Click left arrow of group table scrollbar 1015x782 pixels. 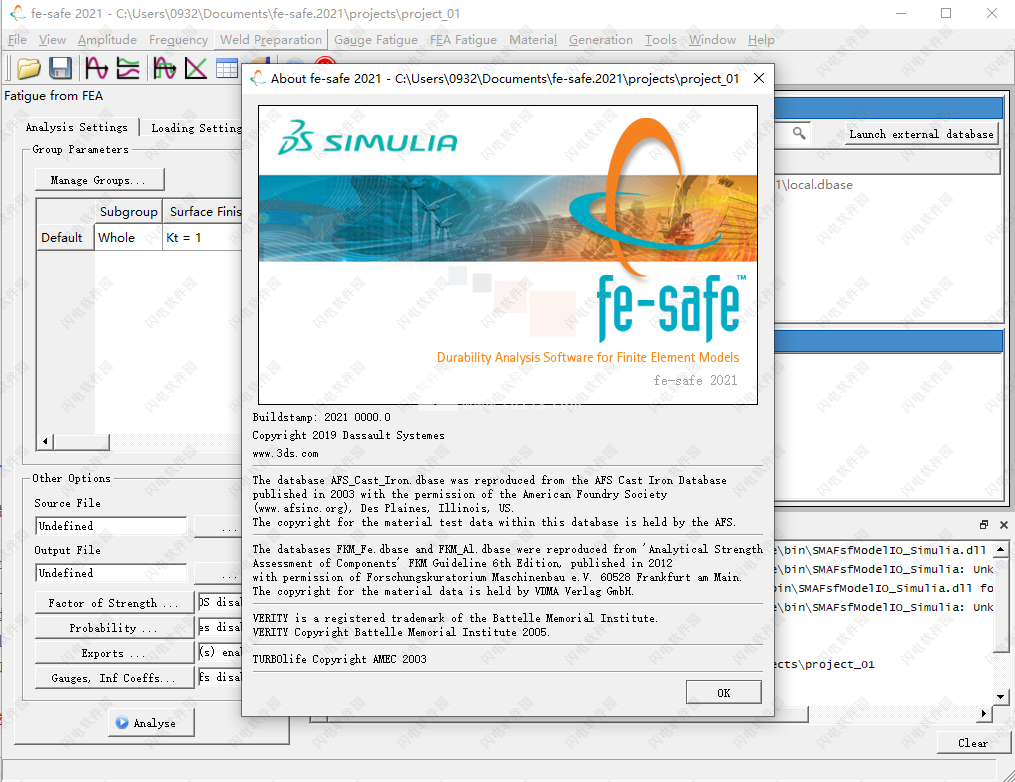[45, 441]
